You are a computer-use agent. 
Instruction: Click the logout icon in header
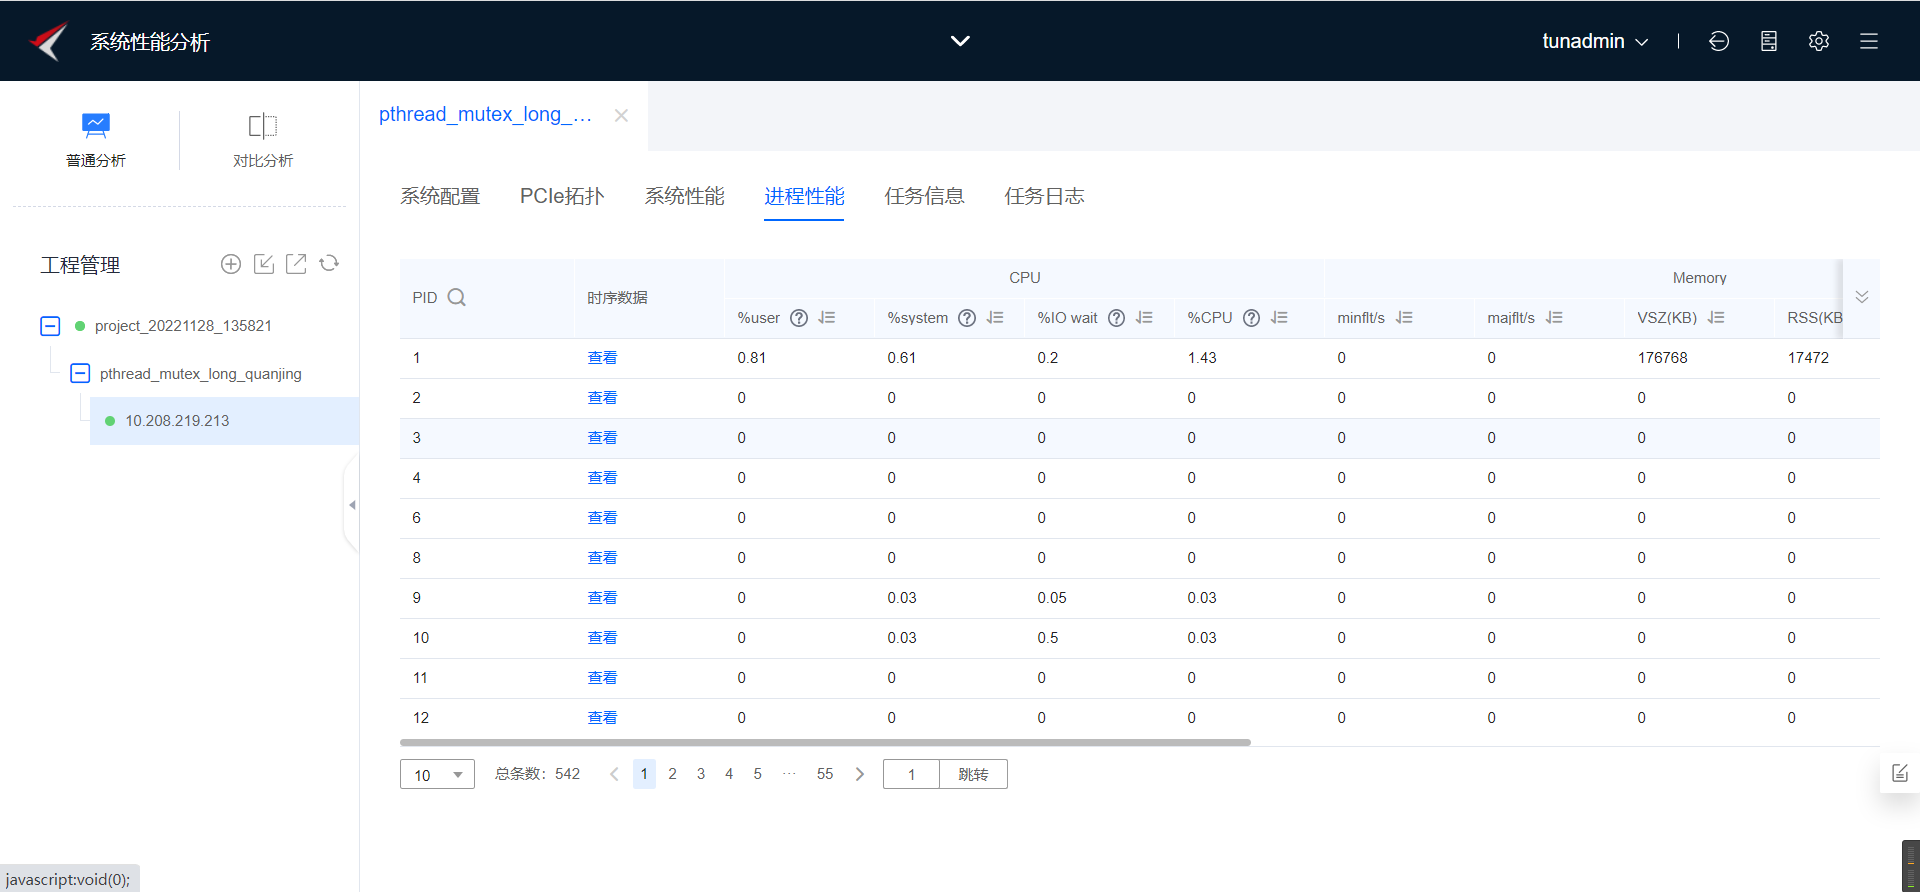(x=1719, y=41)
